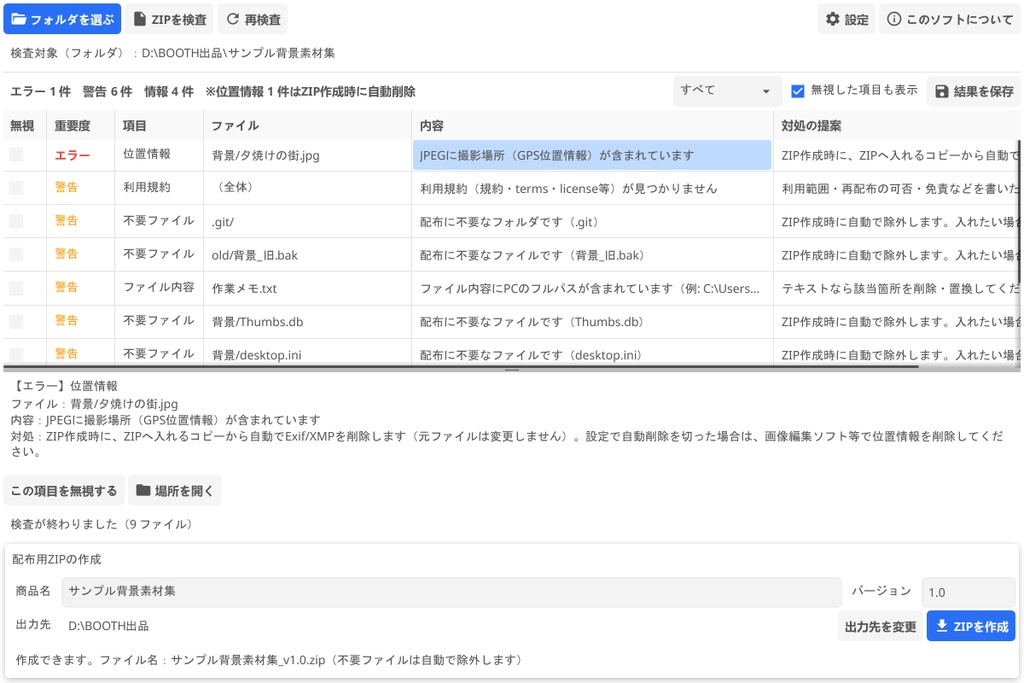Click the folder icon in 場所を開く
Screen dimensions: 1024x683
click(x=143, y=490)
